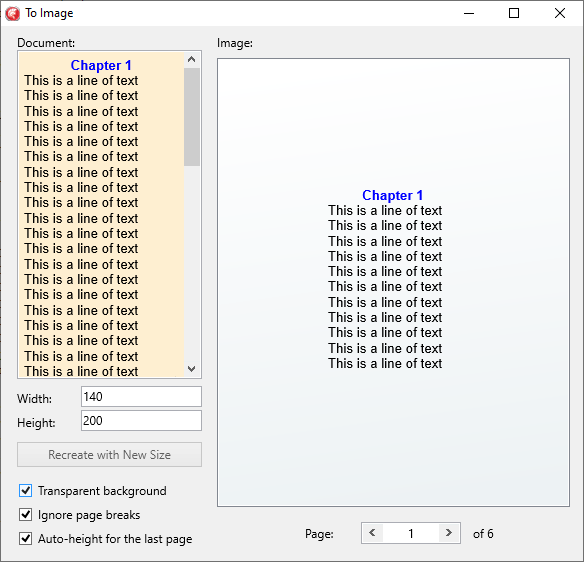Click the image preview Chapter 1 title
Screen dimensions: 584x562
point(393,195)
